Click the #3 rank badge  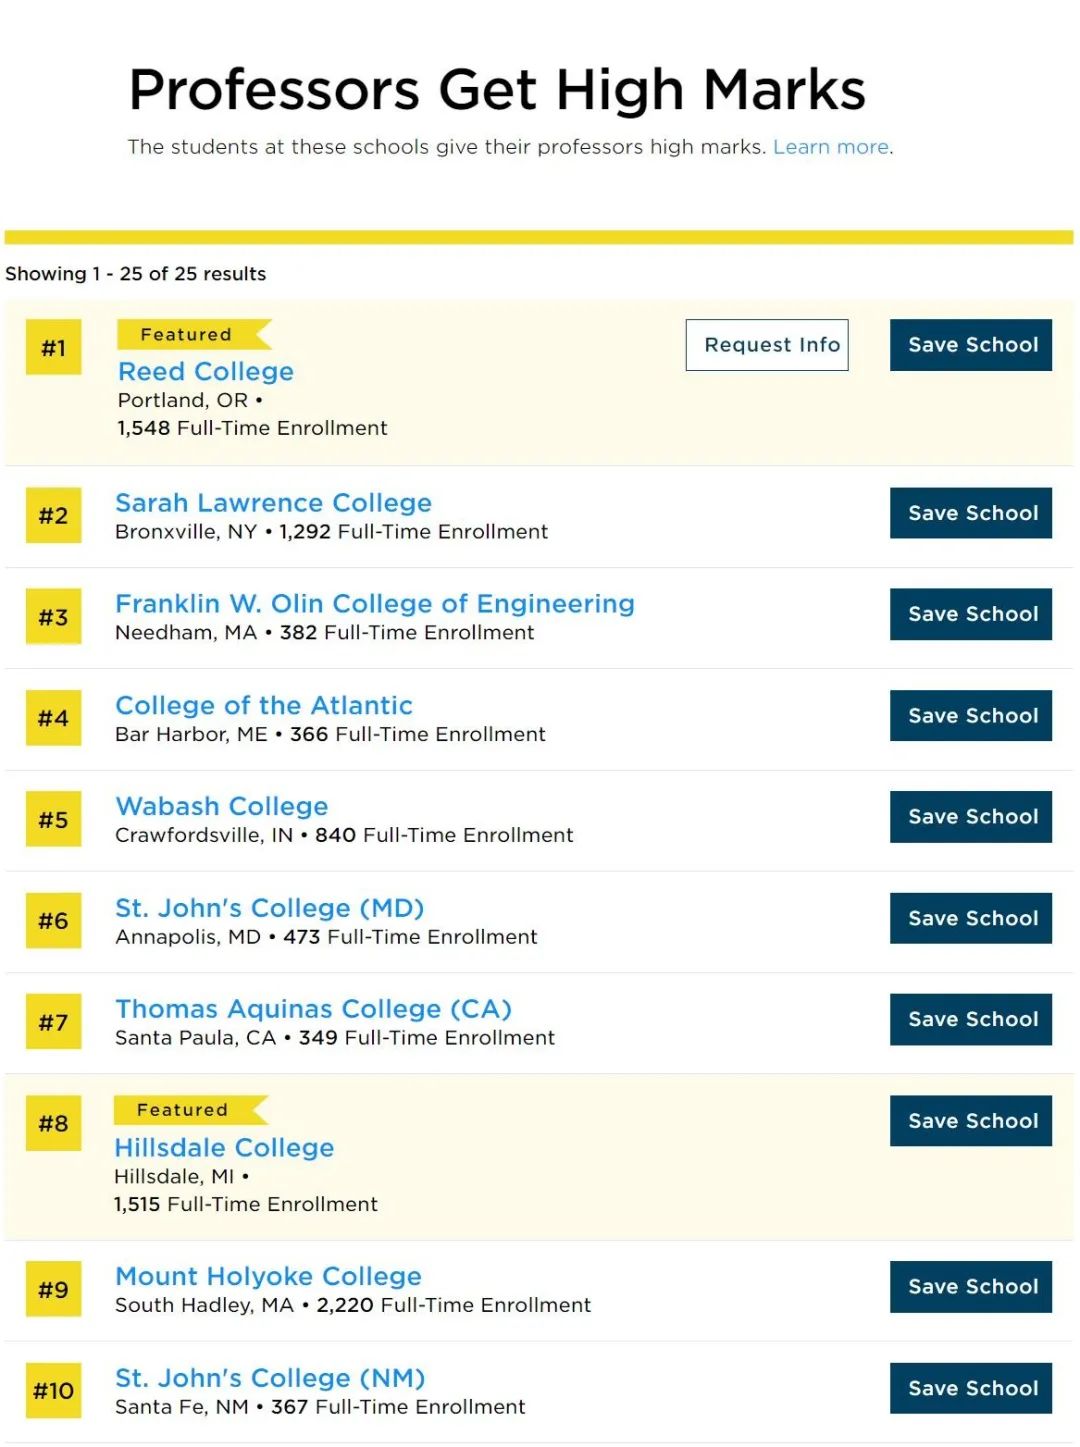[x=53, y=617]
